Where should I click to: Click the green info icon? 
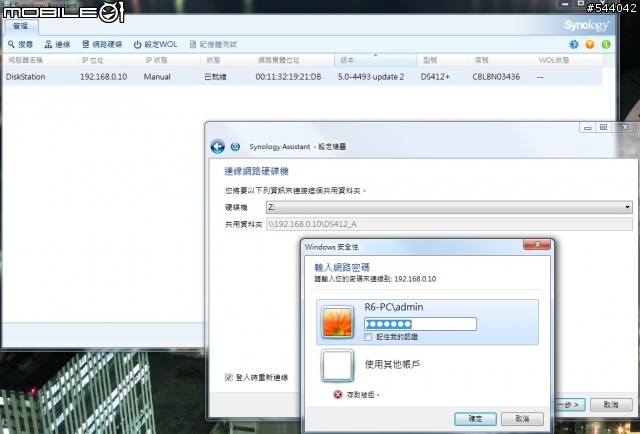(606, 44)
